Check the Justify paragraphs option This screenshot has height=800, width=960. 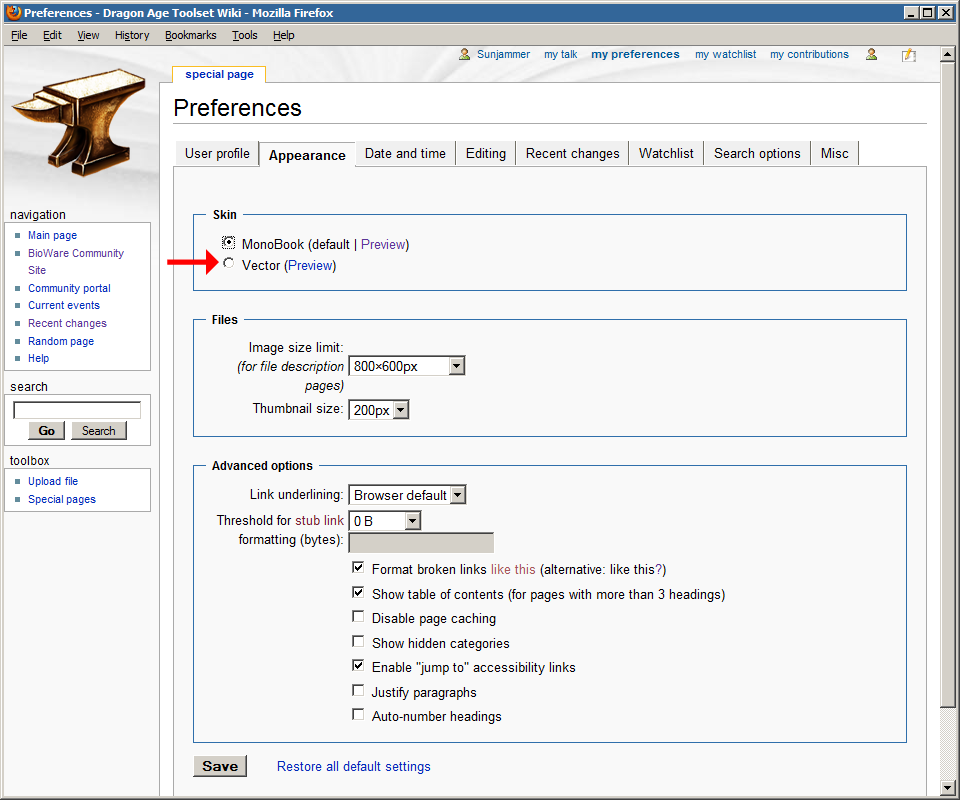pos(358,691)
